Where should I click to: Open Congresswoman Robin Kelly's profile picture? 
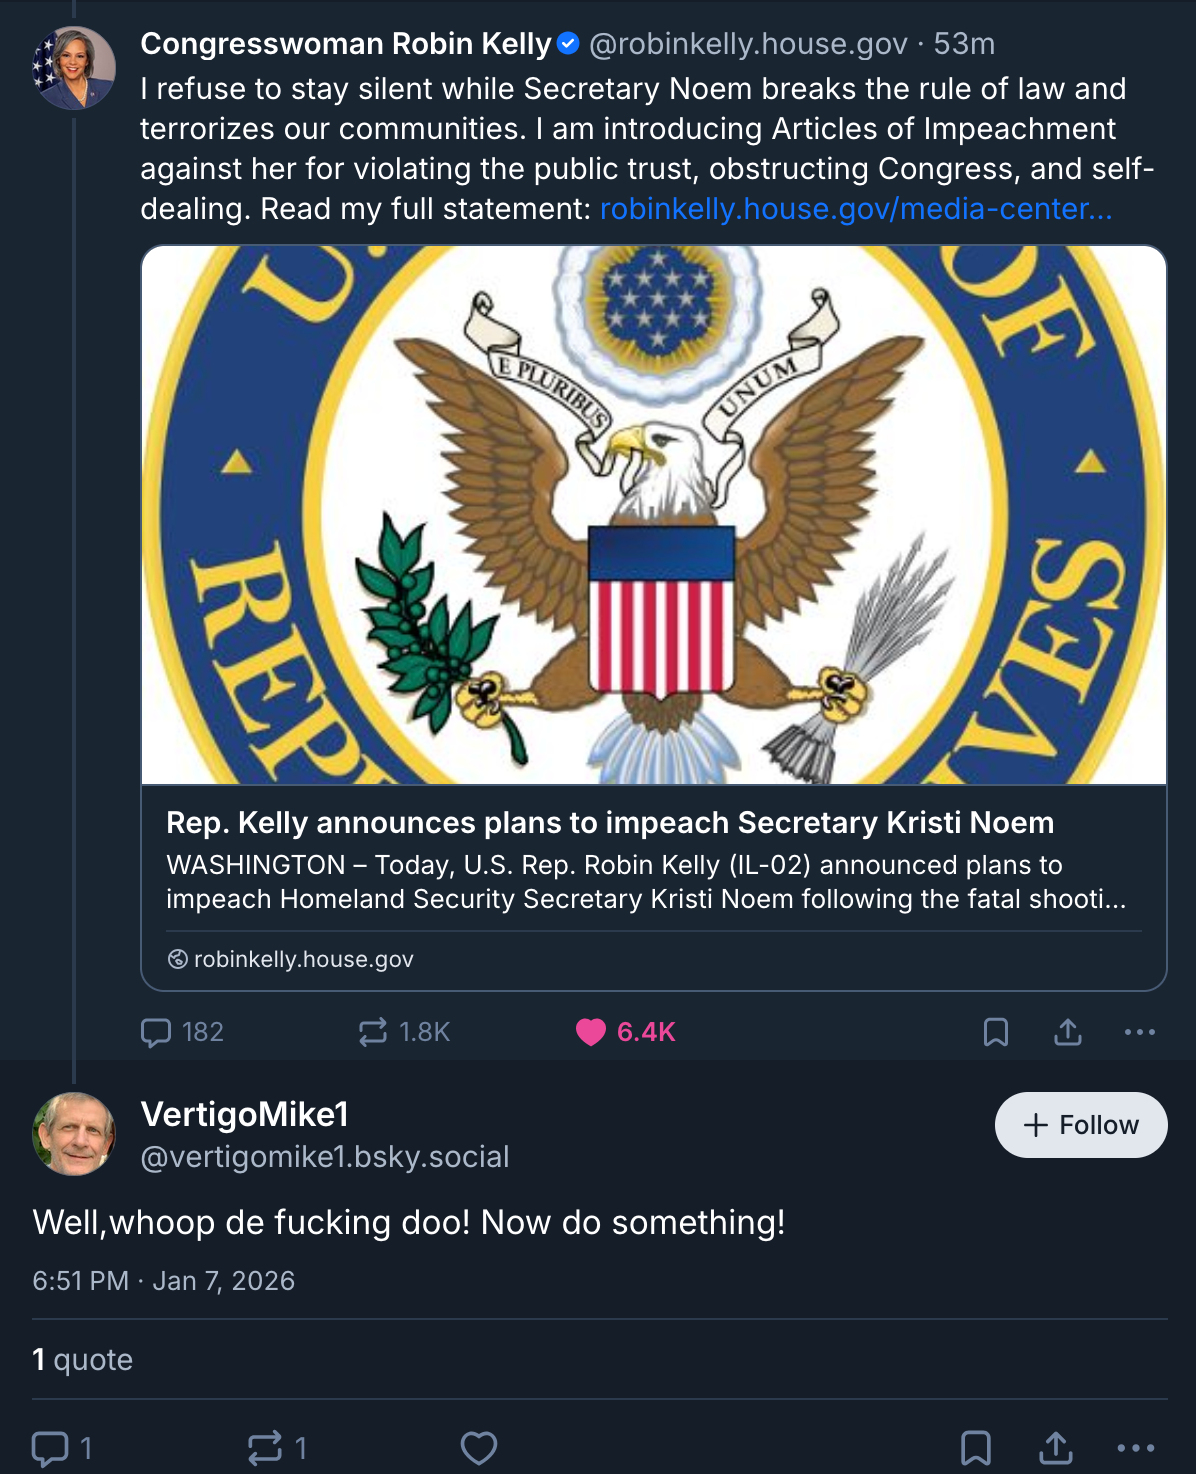coord(74,68)
